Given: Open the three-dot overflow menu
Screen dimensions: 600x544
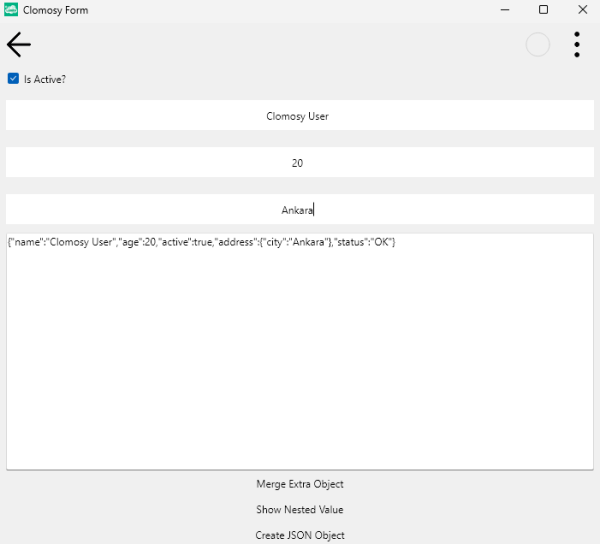Looking at the screenshot, I should (x=577, y=44).
